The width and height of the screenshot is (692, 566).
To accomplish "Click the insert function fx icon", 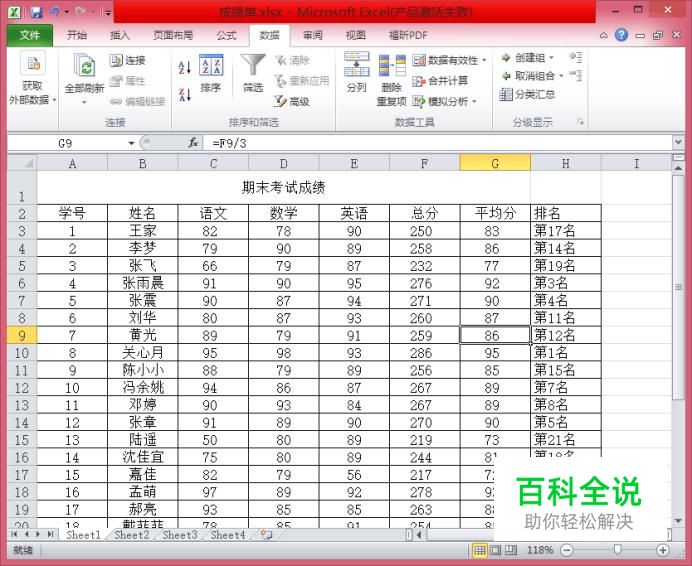I will pyautogui.click(x=193, y=143).
